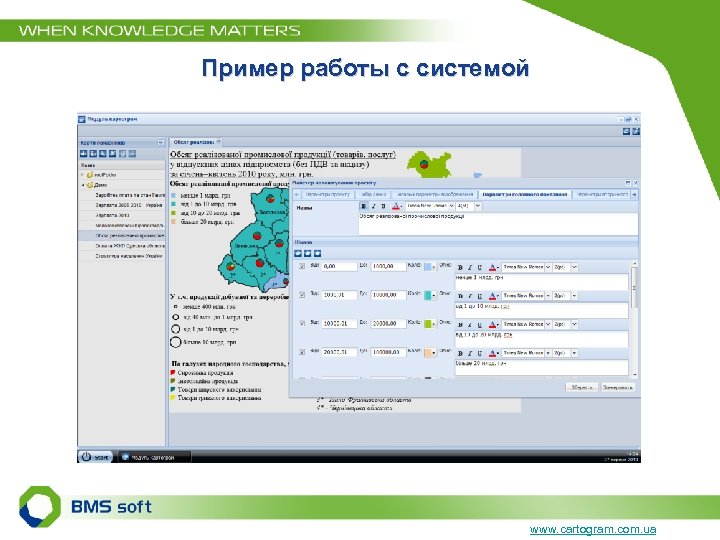The height and width of the screenshot is (540, 720).
Task: Open the Вибір даних wizard tab
Action: 373,195
